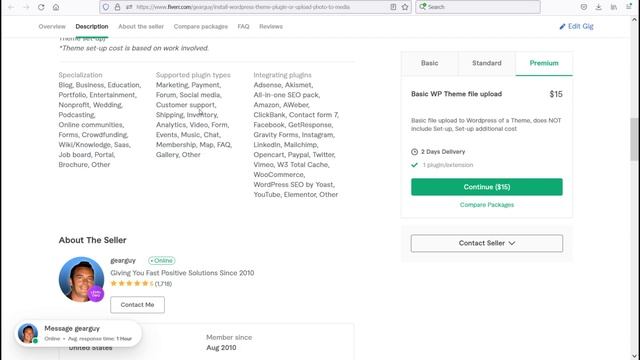Click 'WordPress SEO by Yoast' in the plugin list
The height and width of the screenshot is (360, 640).
(293, 184)
